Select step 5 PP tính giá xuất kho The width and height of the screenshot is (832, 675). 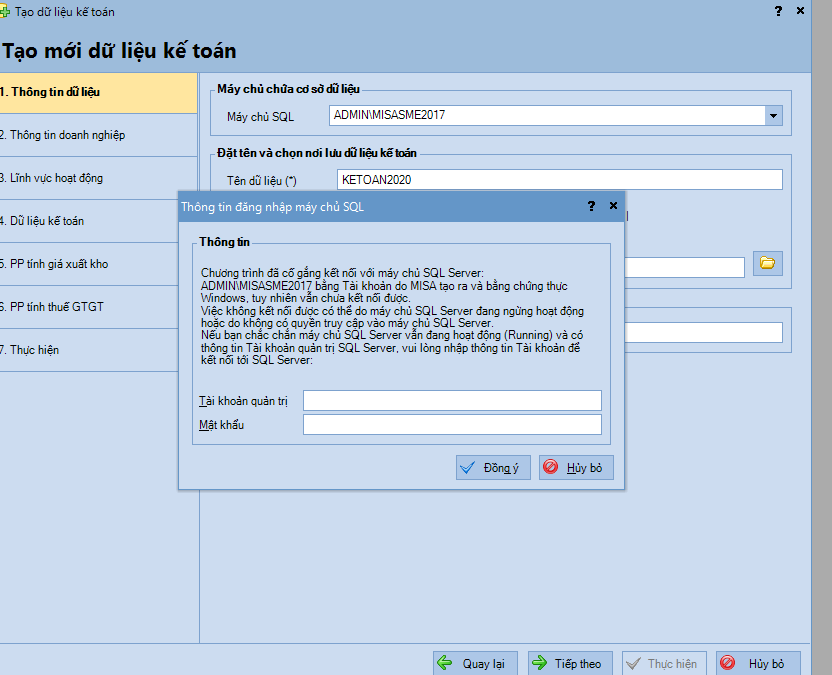[x=98, y=264]
